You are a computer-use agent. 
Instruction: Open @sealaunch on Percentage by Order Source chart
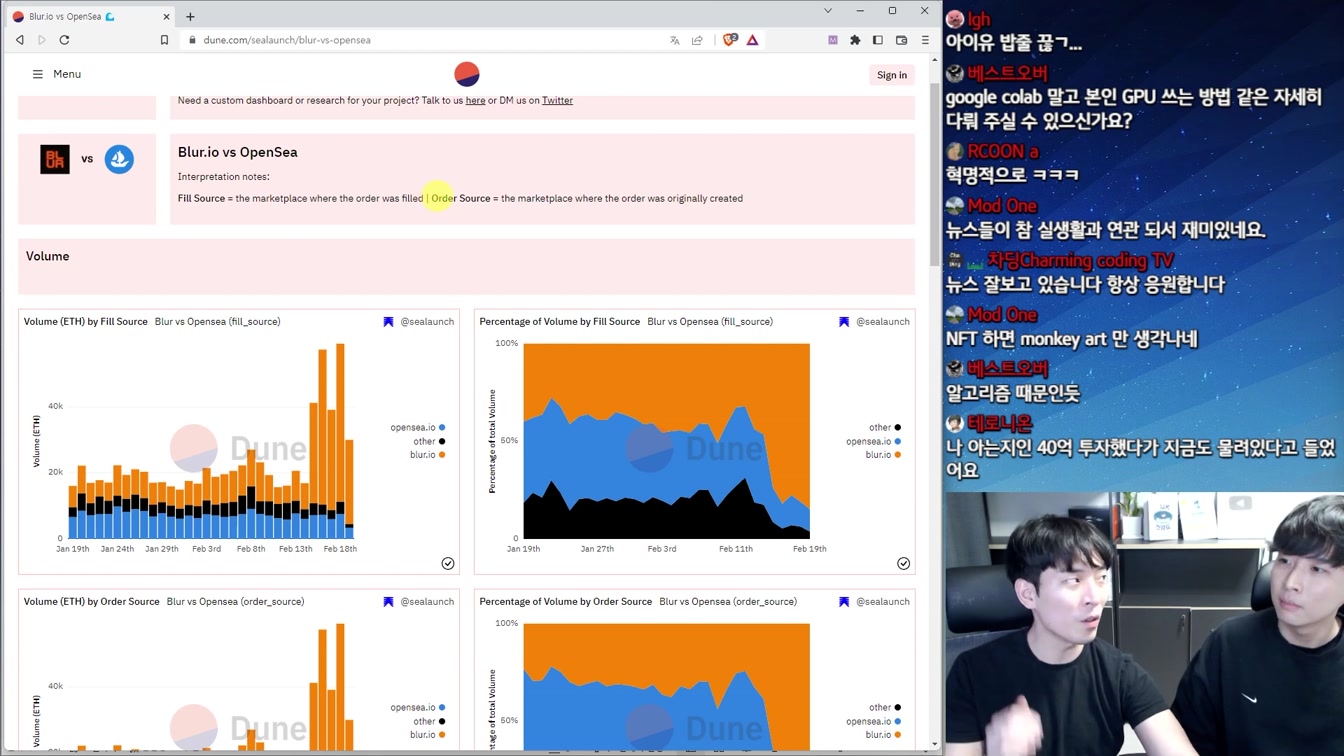pyautogui.click(x=883, y=602)
